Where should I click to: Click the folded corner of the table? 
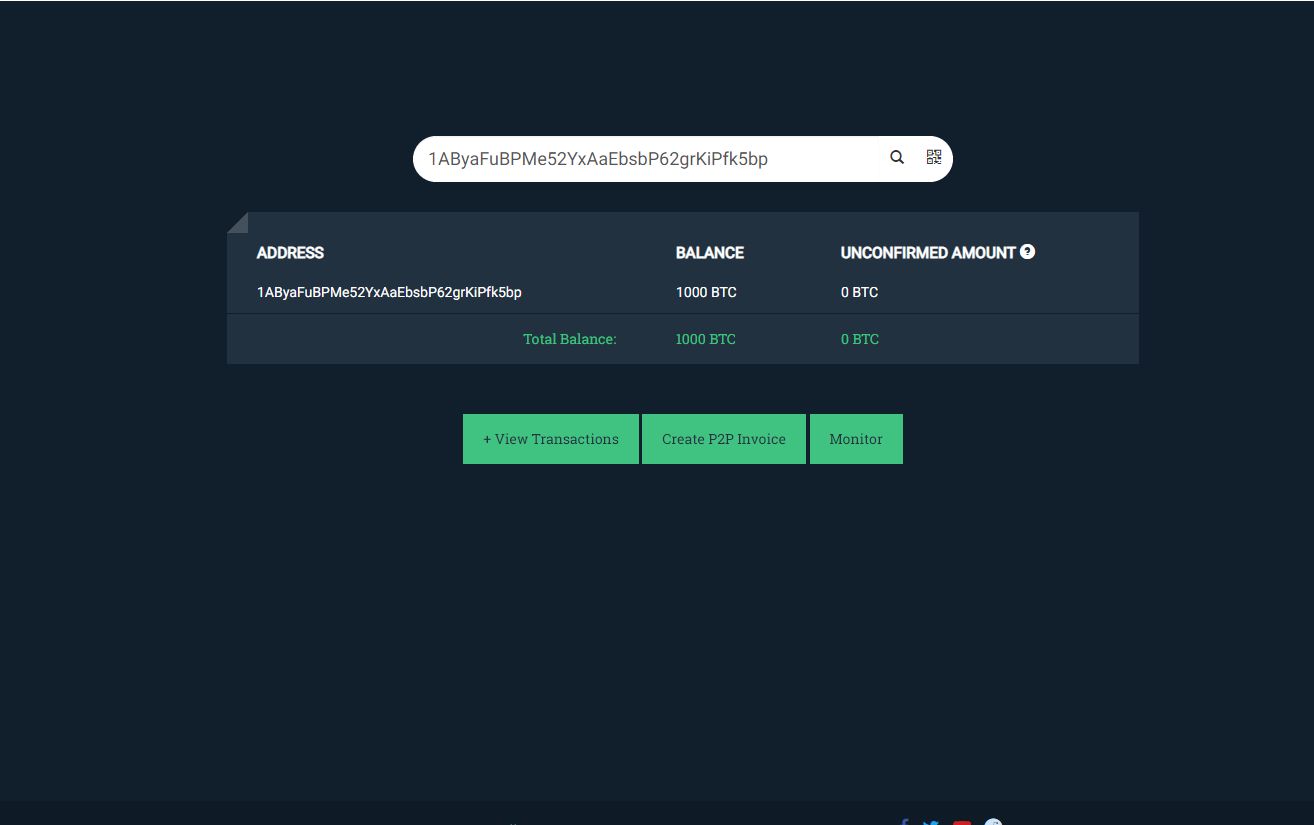[x=237, y=222]
